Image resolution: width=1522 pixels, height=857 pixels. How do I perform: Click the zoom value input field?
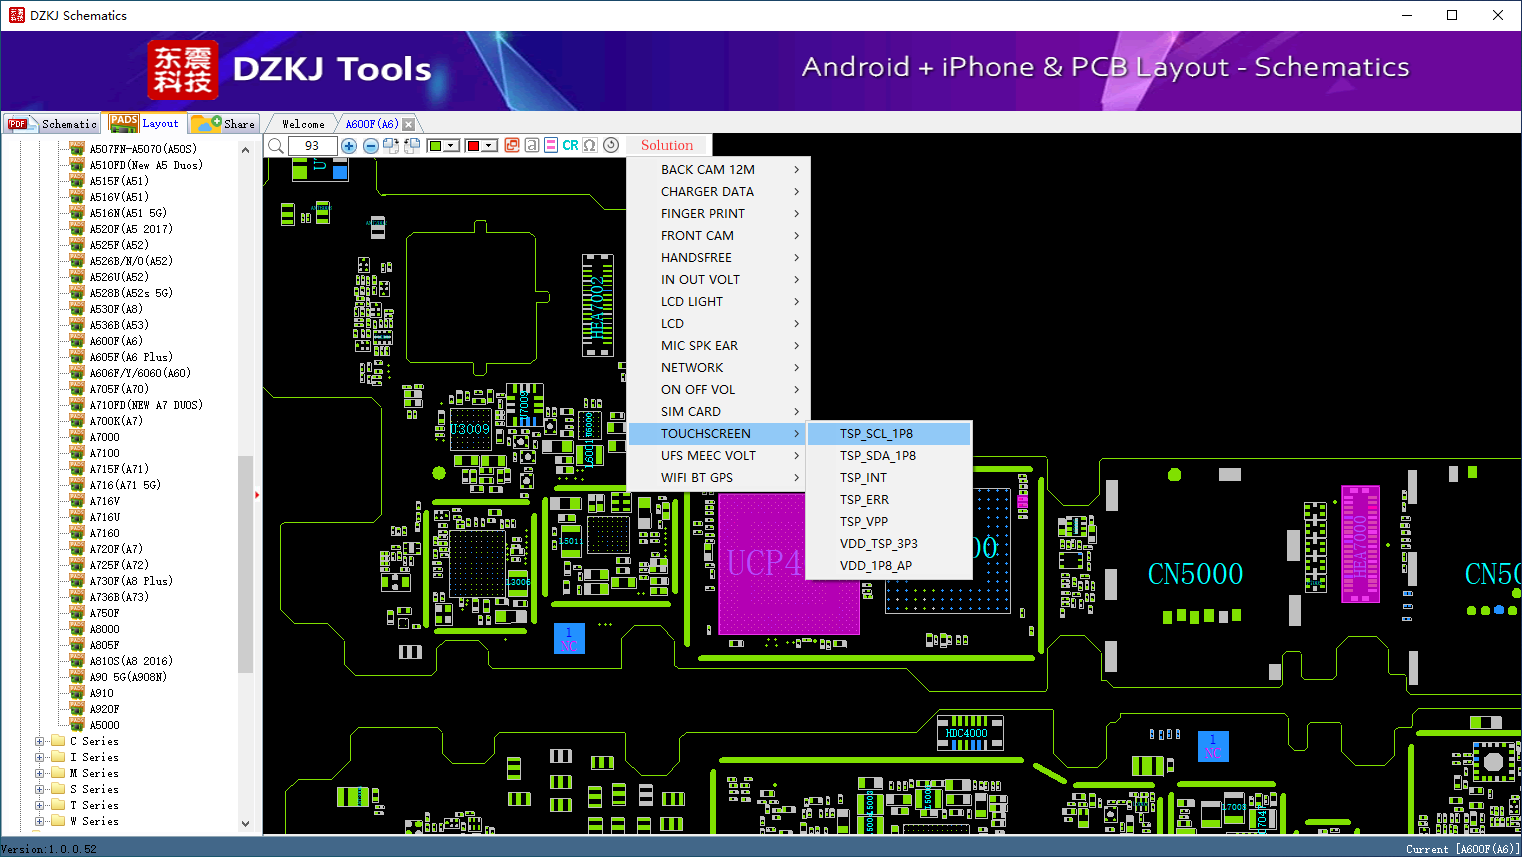(312, 146)
